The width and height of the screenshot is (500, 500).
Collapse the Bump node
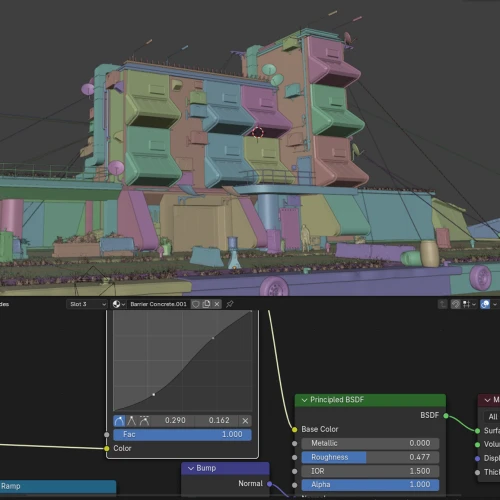point(191,468)
